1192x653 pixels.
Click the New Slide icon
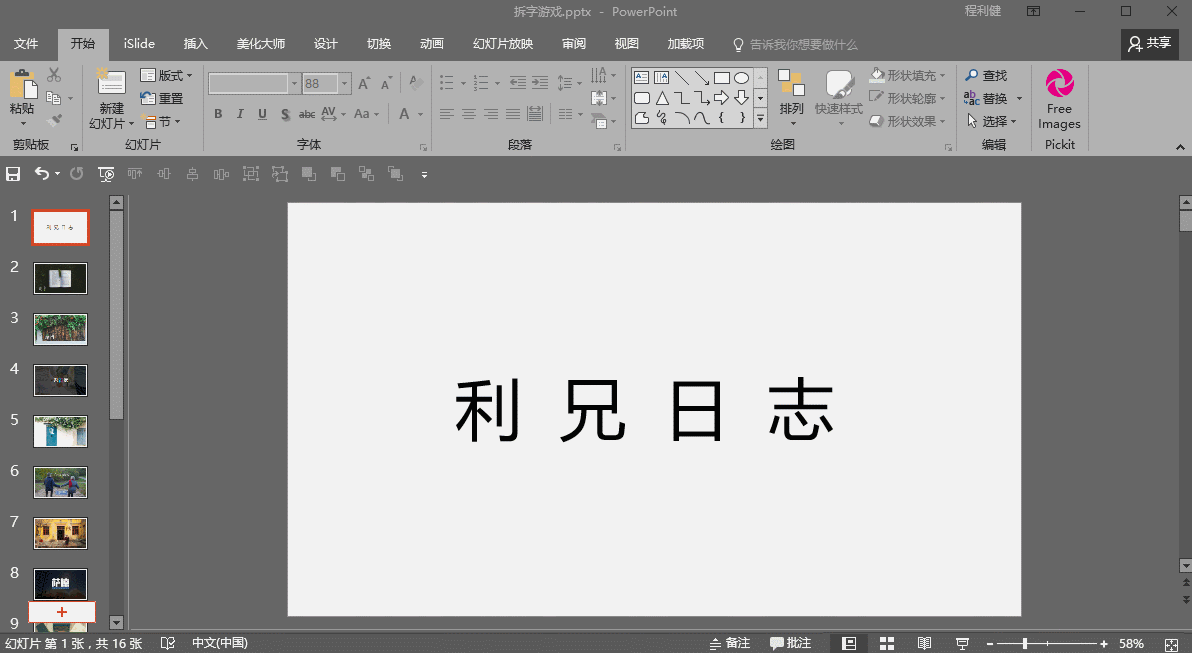pos(111,84)
